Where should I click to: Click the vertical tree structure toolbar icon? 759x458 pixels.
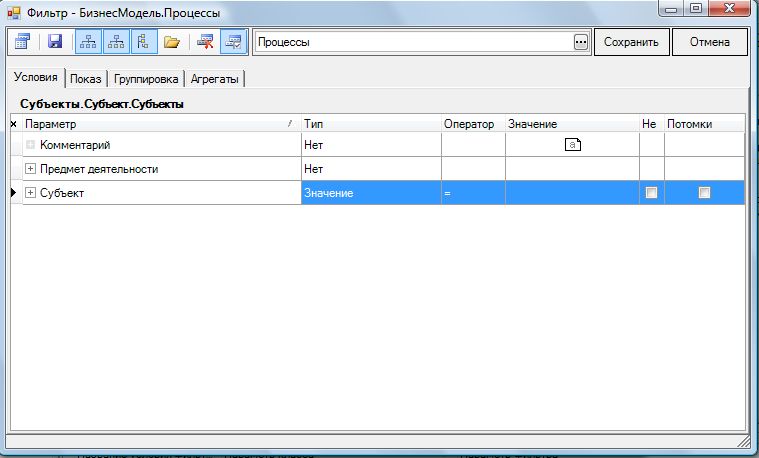point(144,42)
